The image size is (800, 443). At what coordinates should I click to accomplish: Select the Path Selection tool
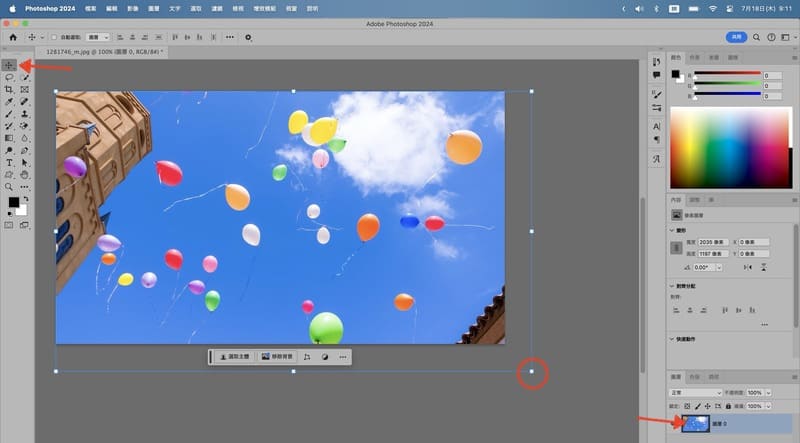tap(24, 163)
